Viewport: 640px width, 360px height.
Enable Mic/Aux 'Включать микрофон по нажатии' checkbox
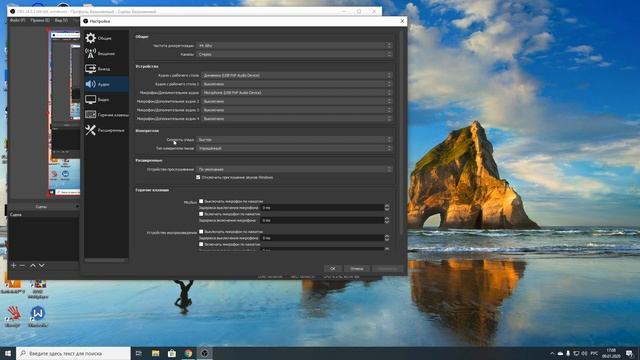(201, 214)
